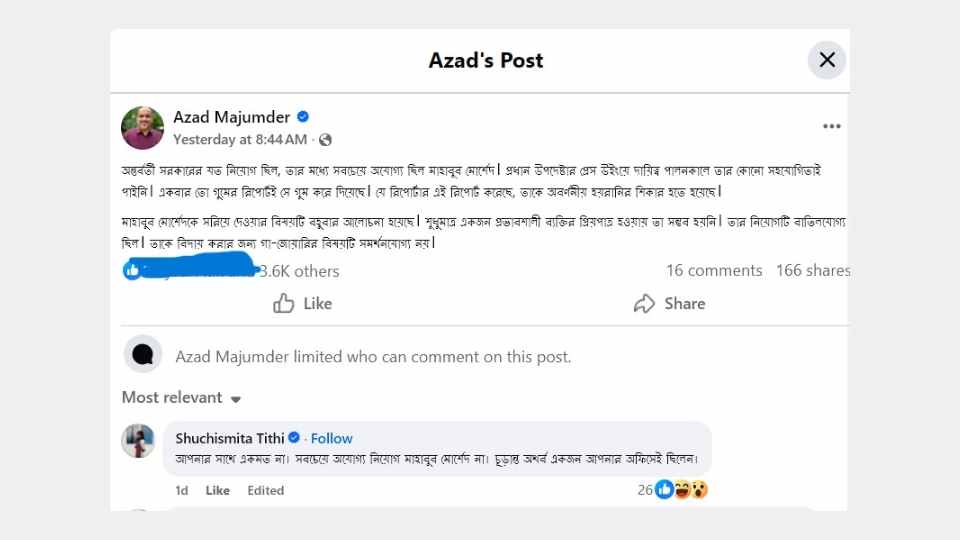Click the globe public audience icon
Screen dimensions: 960x540
(x=325, y=140)
